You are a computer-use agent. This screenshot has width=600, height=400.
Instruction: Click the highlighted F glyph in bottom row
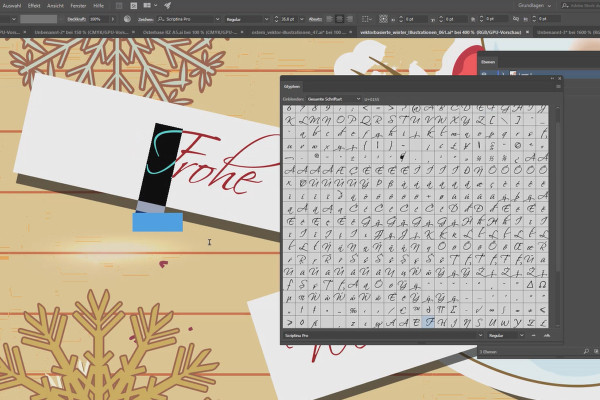pyautogui.click(x=429, y=322)
